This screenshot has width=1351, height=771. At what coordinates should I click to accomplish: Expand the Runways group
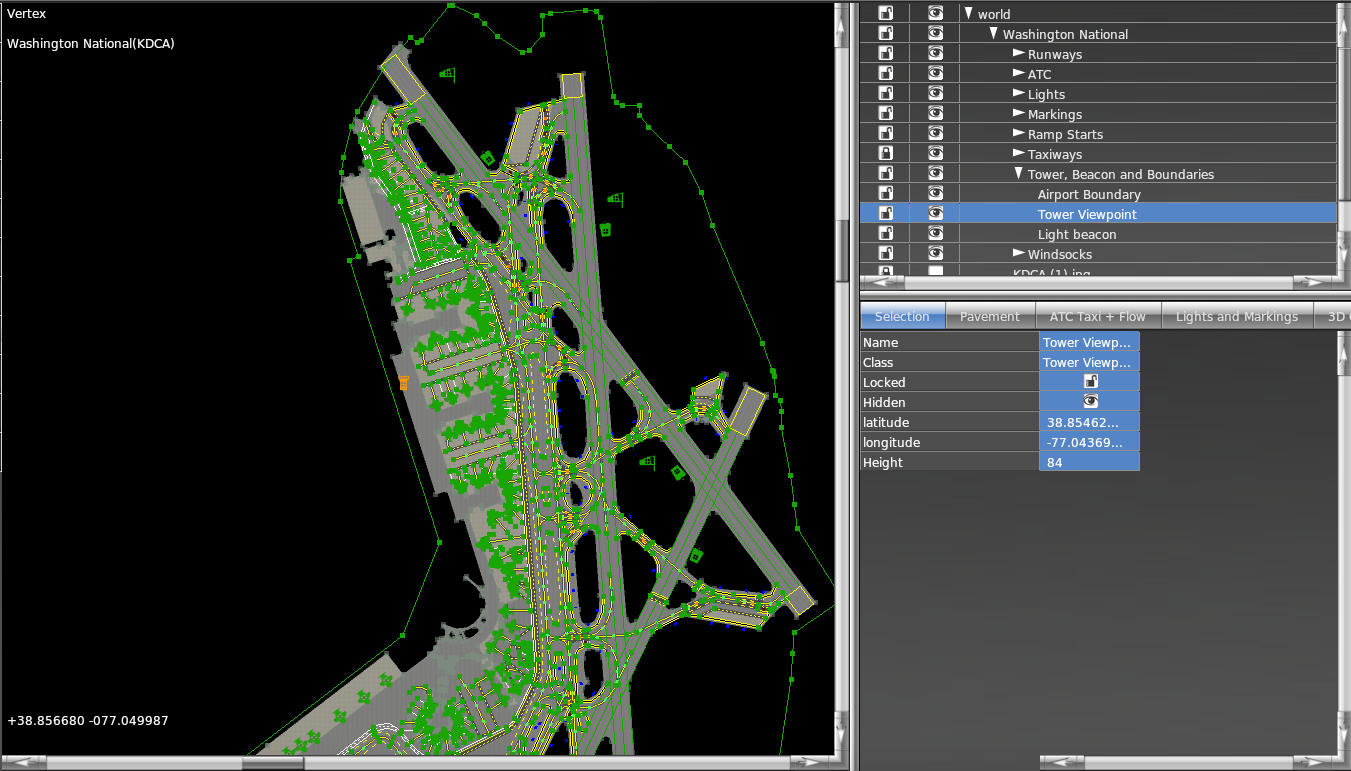[1019, 53]
